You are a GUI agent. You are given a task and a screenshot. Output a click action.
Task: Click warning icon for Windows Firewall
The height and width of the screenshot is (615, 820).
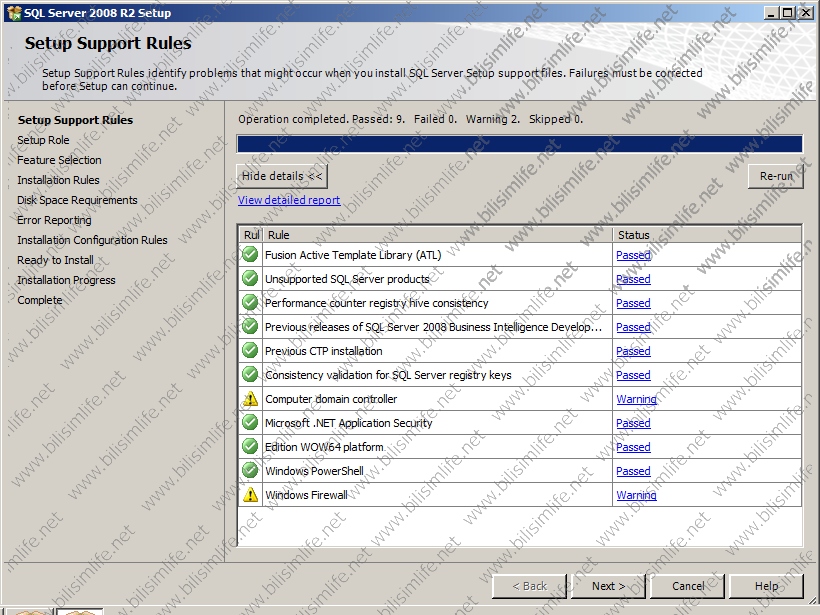250,495
